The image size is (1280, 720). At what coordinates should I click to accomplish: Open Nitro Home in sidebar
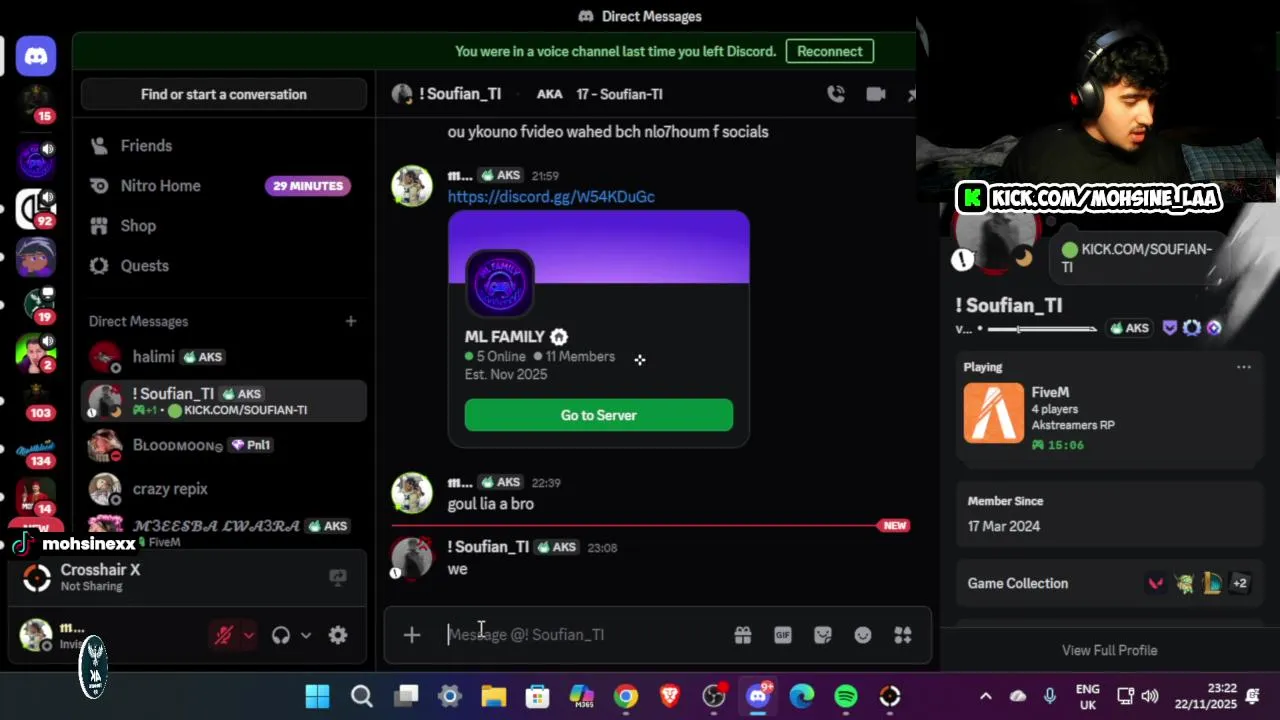click(224, 186)
